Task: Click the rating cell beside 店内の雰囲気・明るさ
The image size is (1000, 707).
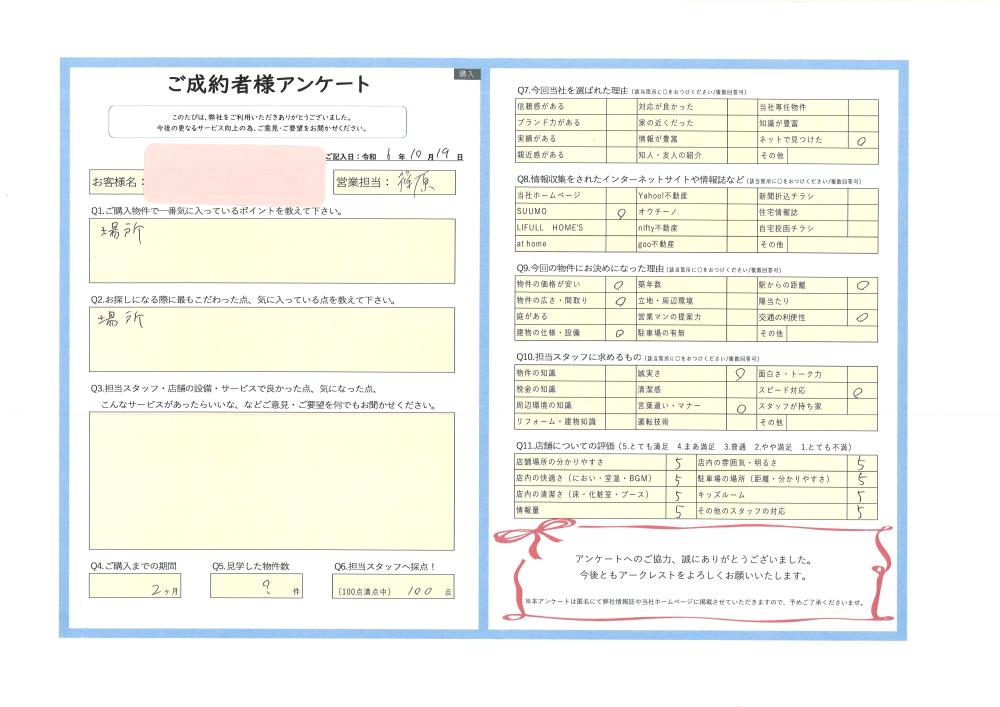Action: coord(862,463)
